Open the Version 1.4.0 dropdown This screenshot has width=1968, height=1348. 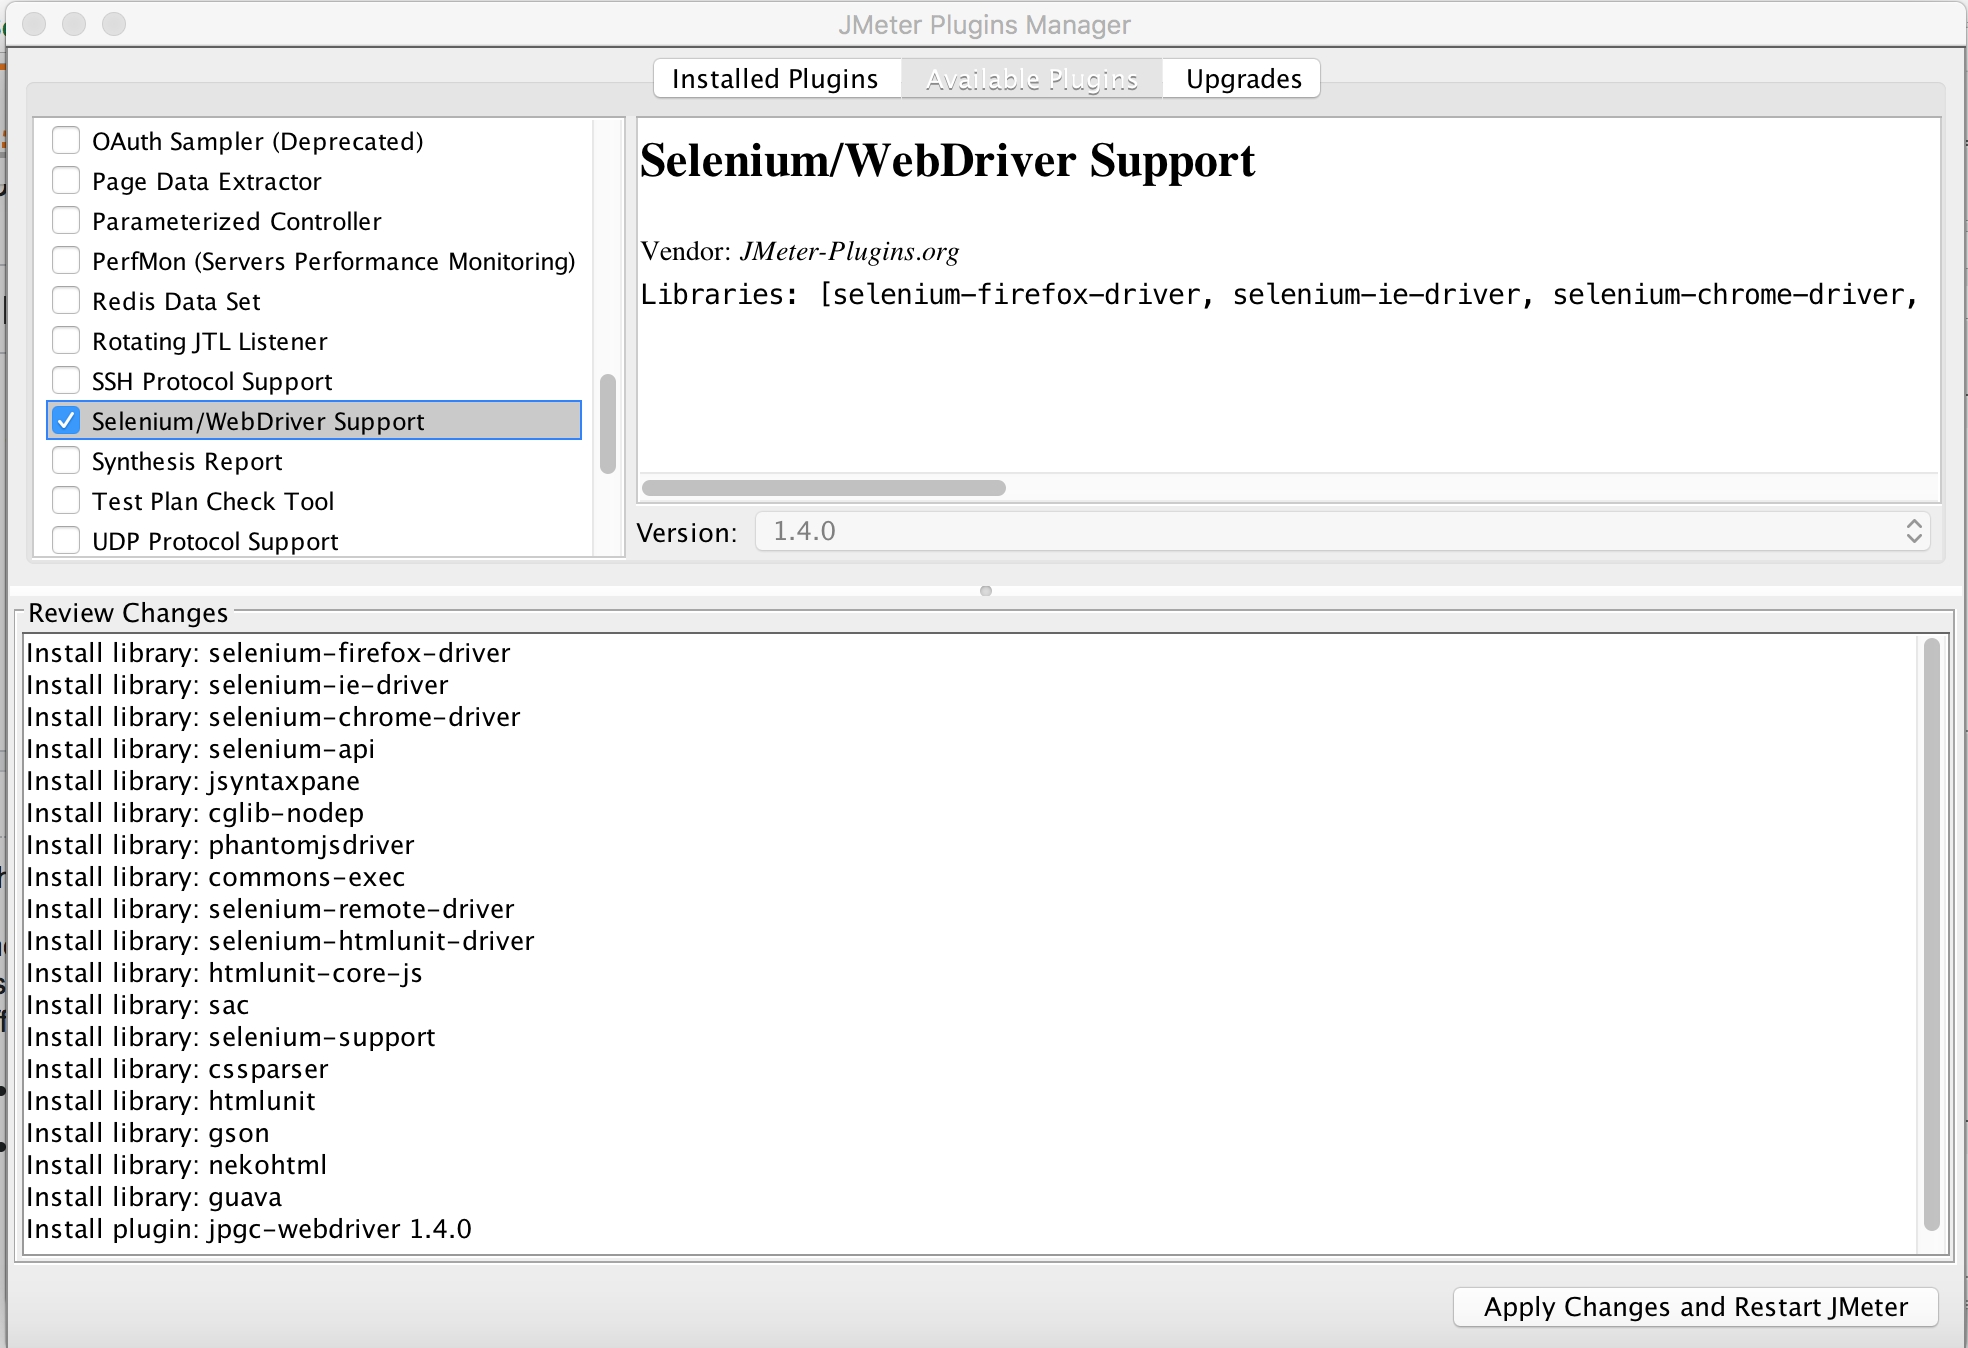(1340, 532)
